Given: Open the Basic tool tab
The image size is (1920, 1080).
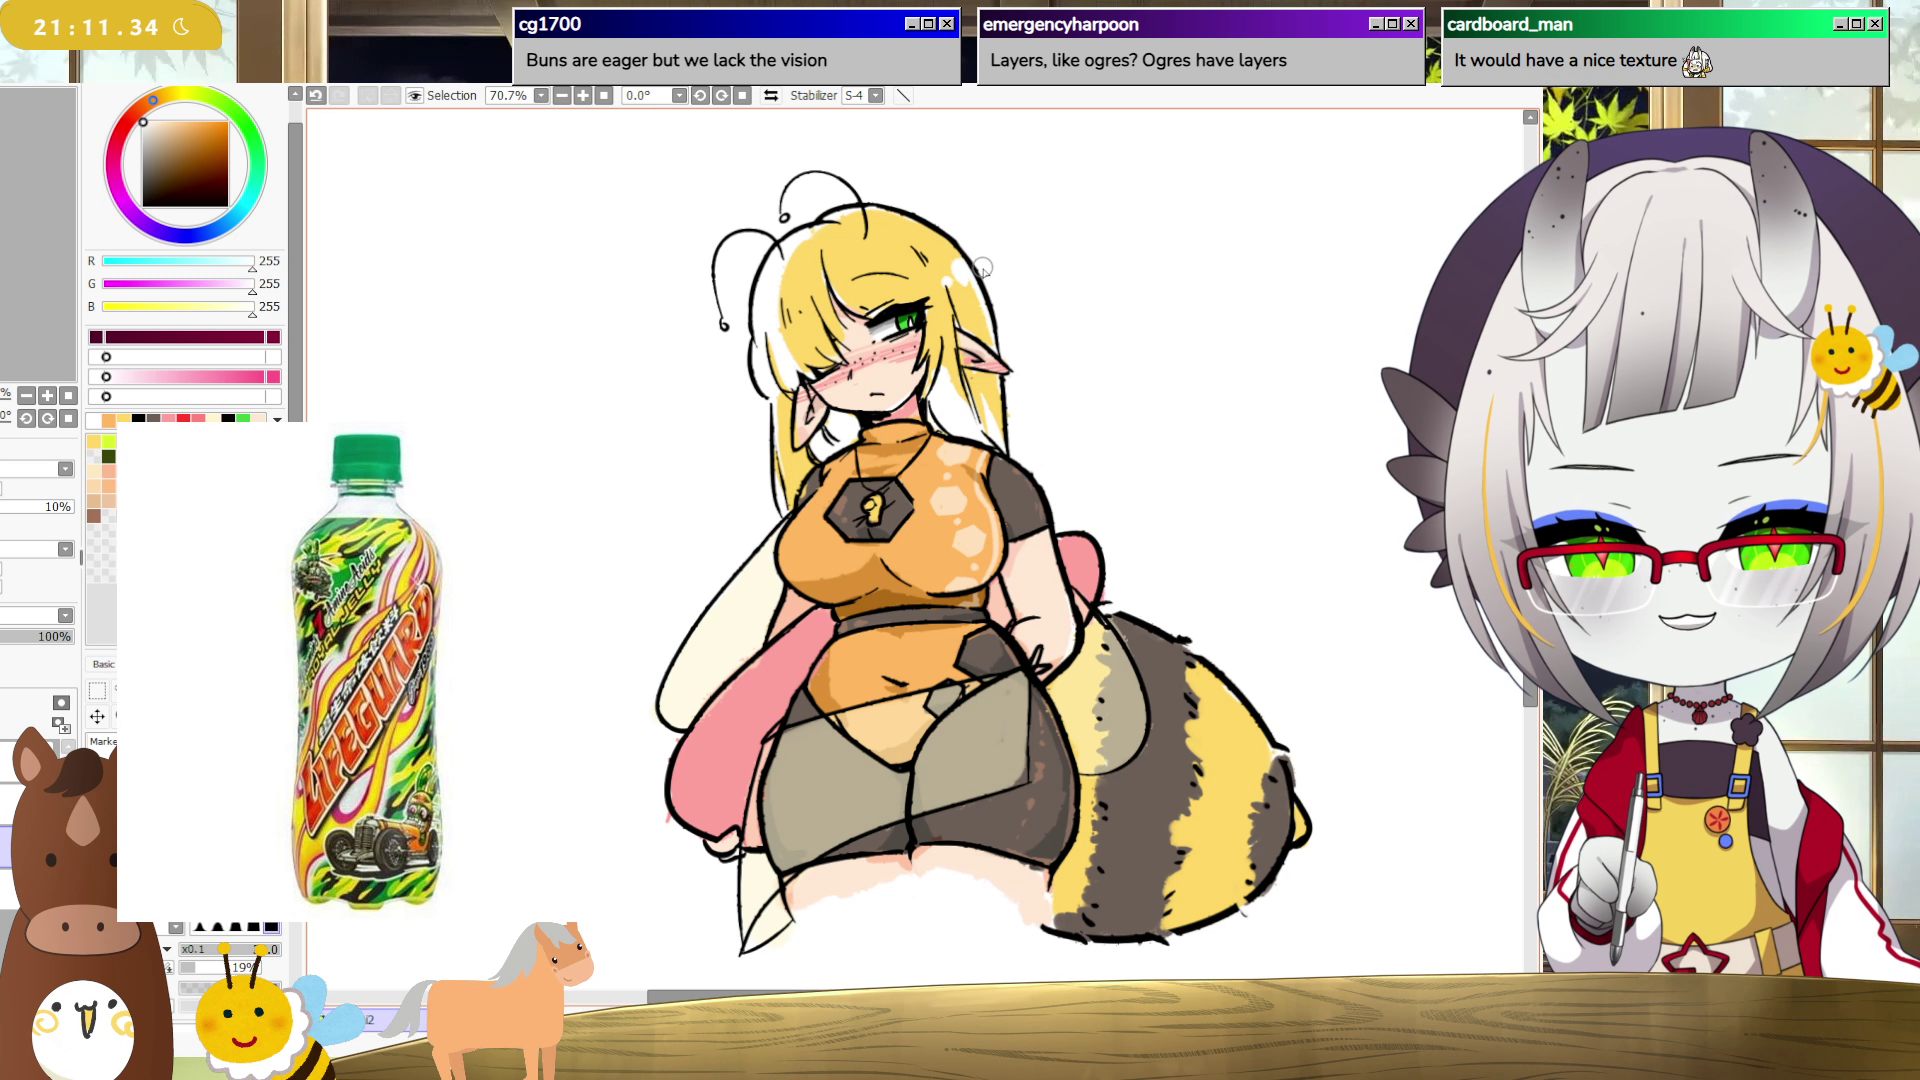Looking at the screenshot, I should point(103,664).
